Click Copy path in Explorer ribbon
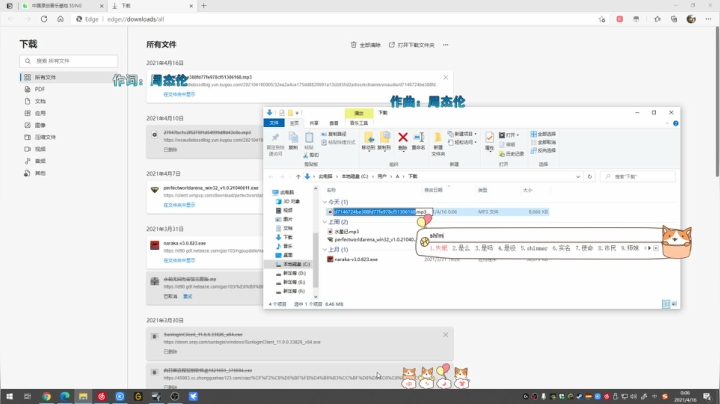This screenshot has width=720, height=404. (x=334, y=134)
